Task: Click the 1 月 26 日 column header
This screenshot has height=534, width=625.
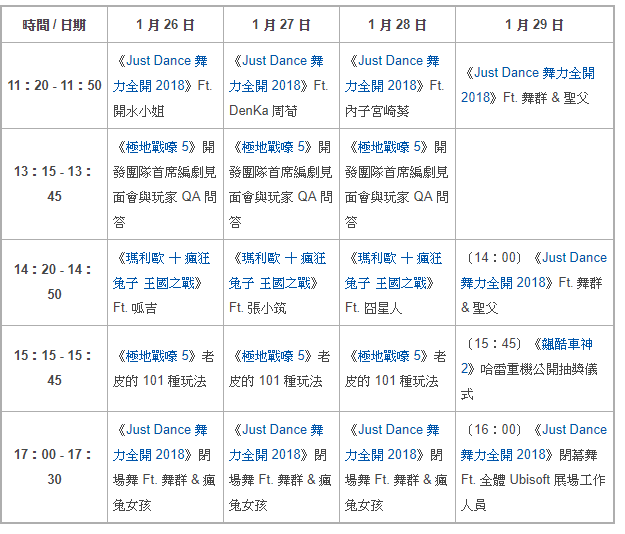Action: click(165, 25)
